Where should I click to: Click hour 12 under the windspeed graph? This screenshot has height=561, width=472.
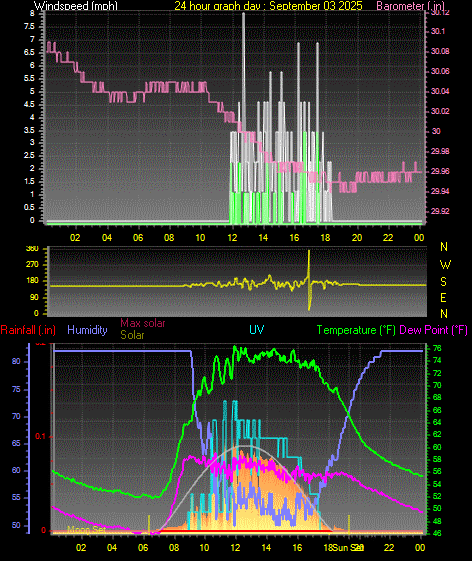232,238
